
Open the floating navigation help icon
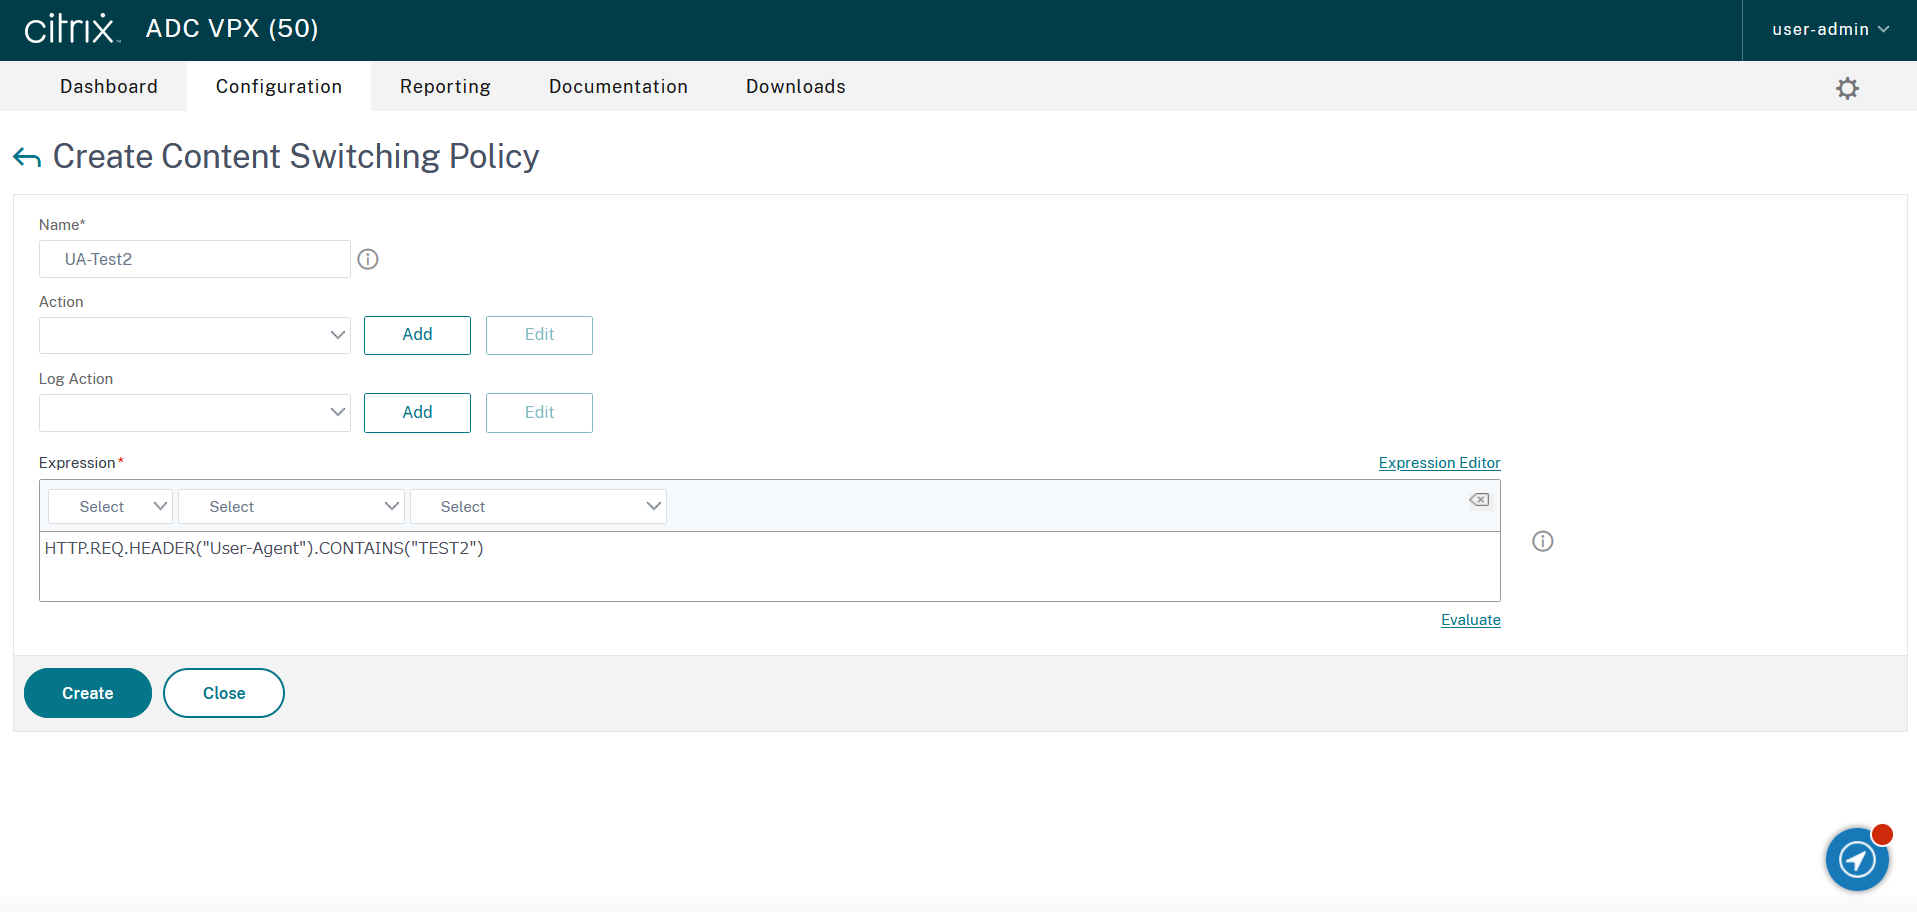pyautogui.click(x=1856, y=859)
